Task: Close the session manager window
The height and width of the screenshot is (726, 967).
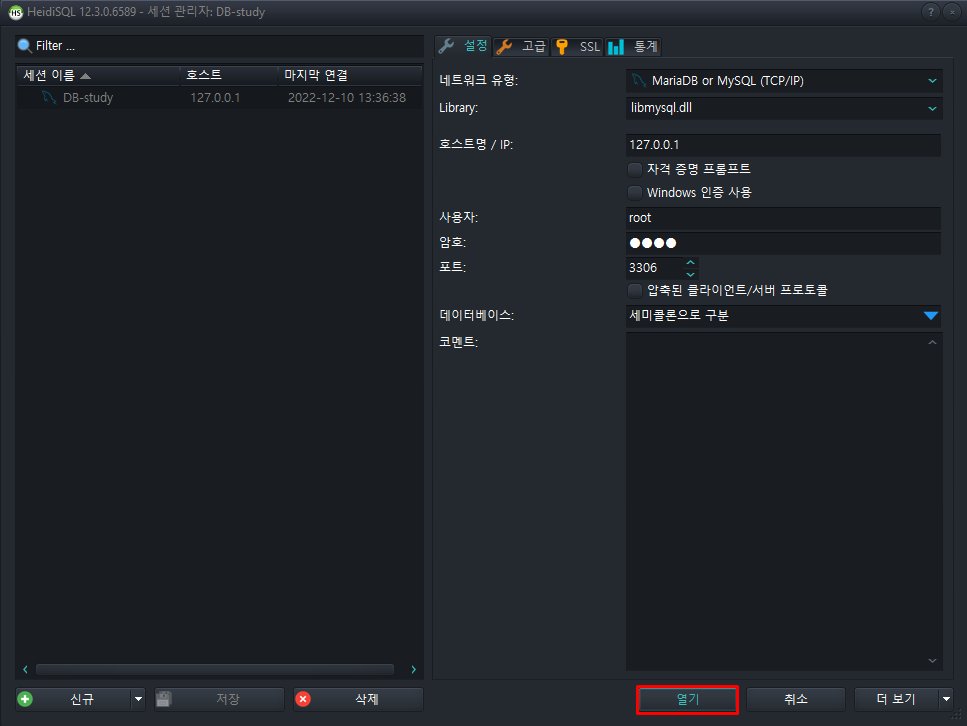Action: 952,12
